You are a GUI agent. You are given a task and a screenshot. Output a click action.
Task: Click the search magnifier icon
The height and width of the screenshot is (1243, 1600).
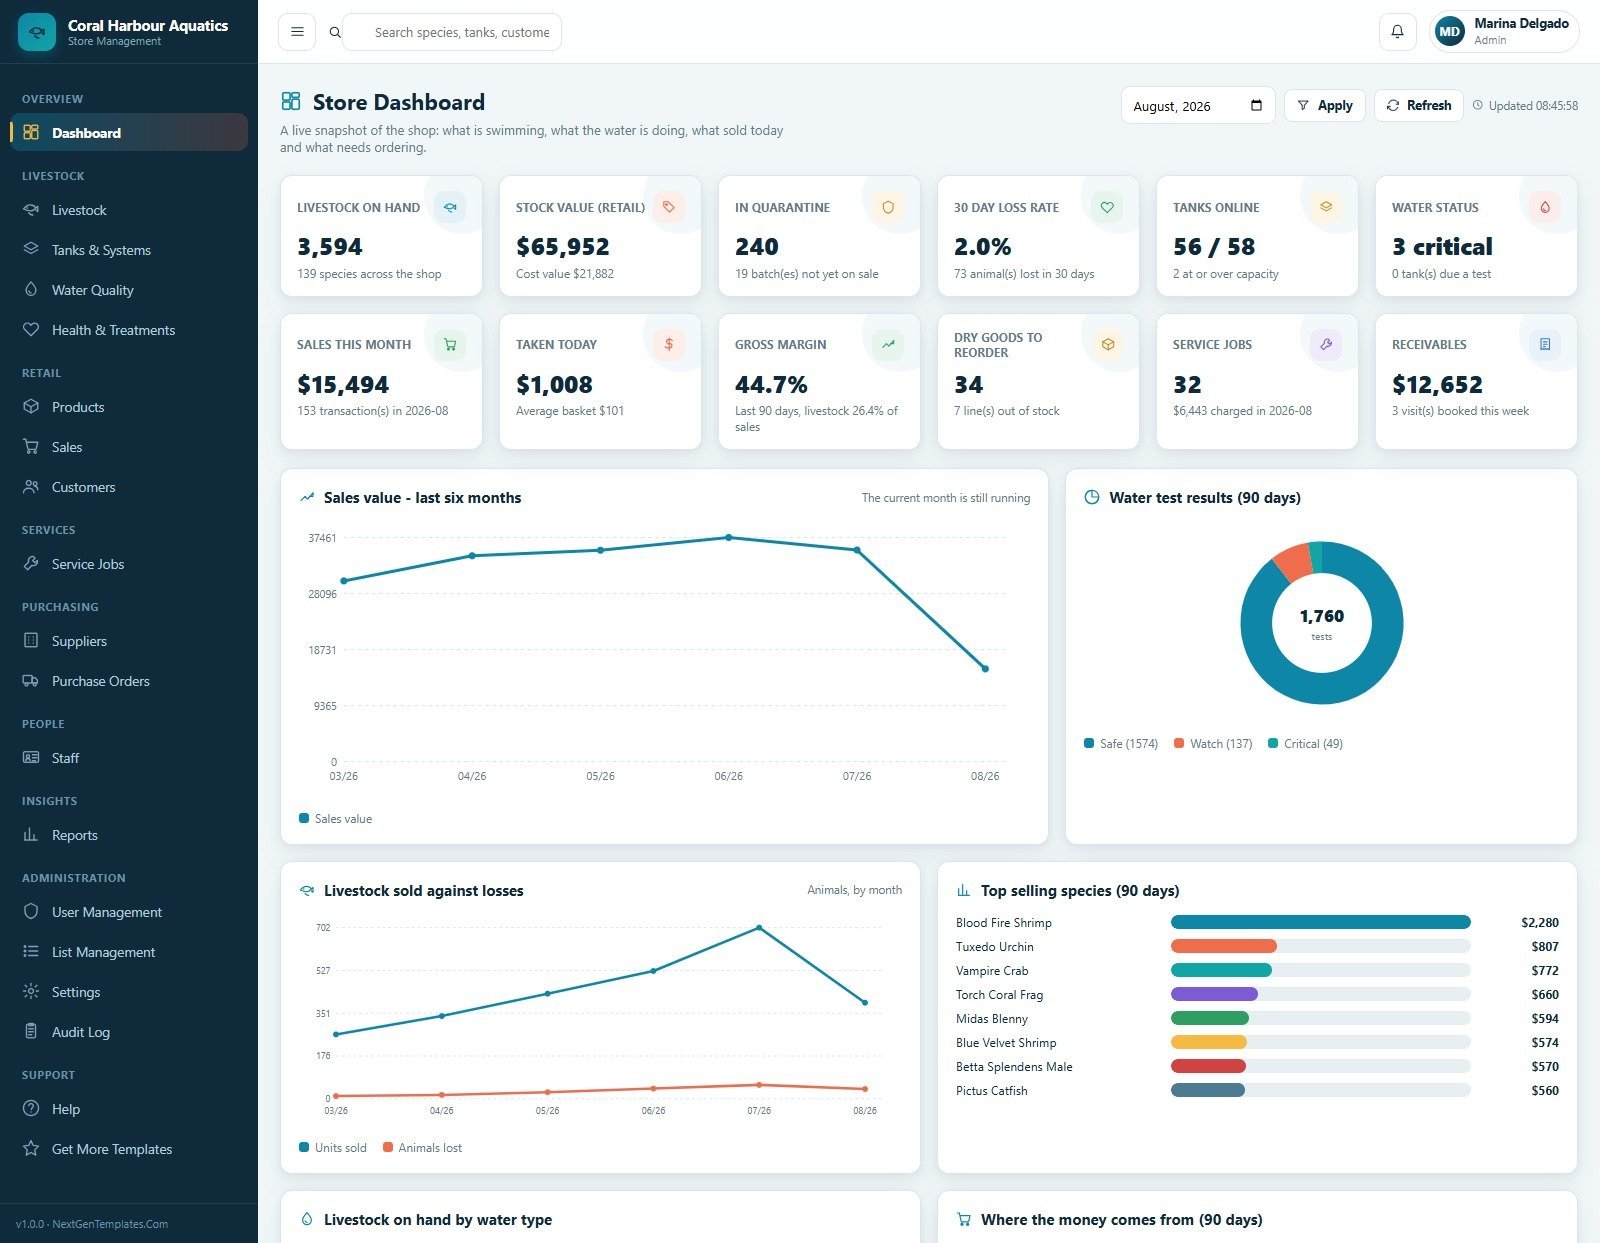[x=335, y=33]
